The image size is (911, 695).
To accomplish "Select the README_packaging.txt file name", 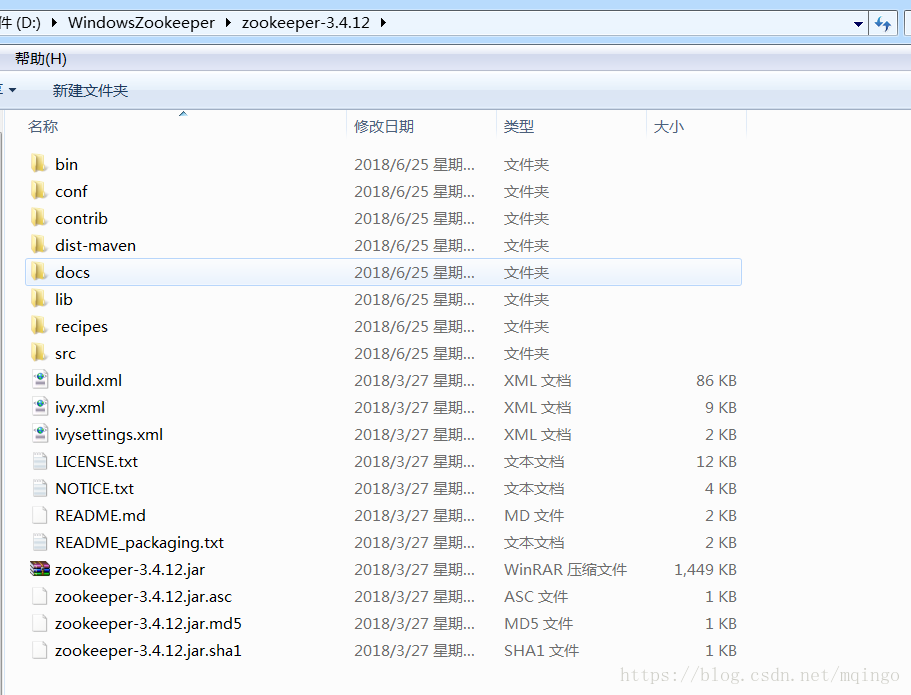I will tap(139, 543).
